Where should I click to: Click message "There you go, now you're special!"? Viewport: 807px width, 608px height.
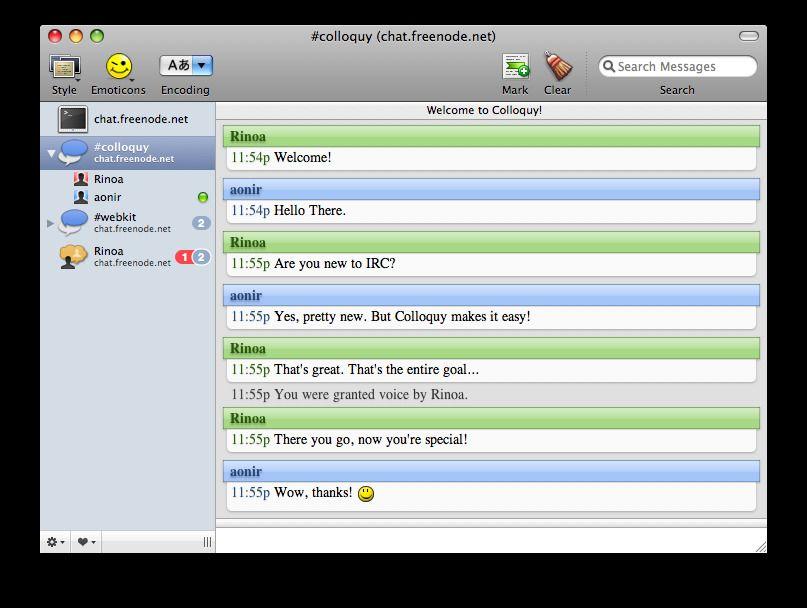click(371, 440)
